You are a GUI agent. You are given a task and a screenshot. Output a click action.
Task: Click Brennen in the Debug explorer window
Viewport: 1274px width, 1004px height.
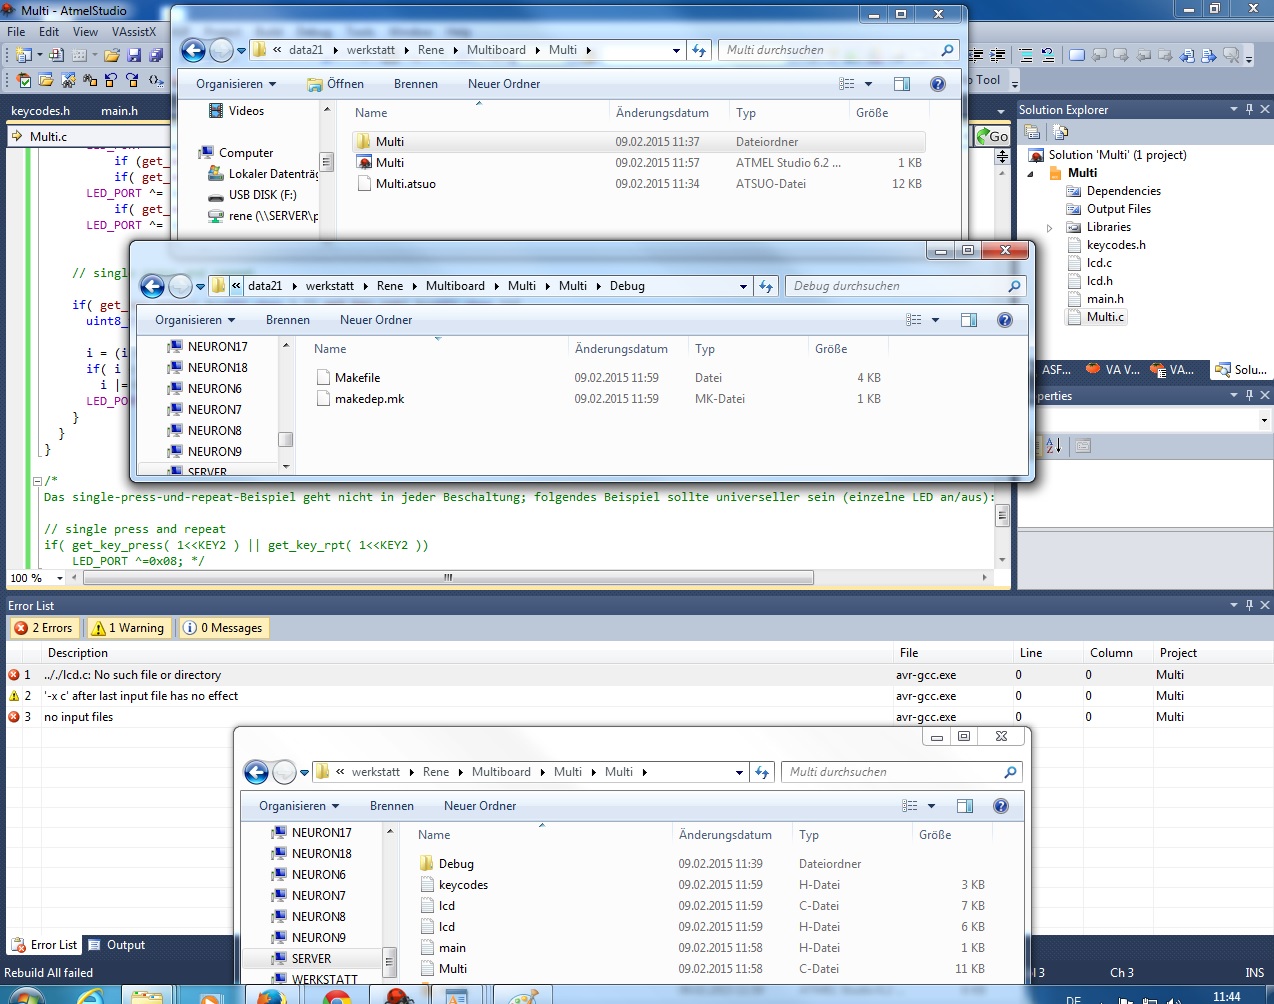pos(288,320)
